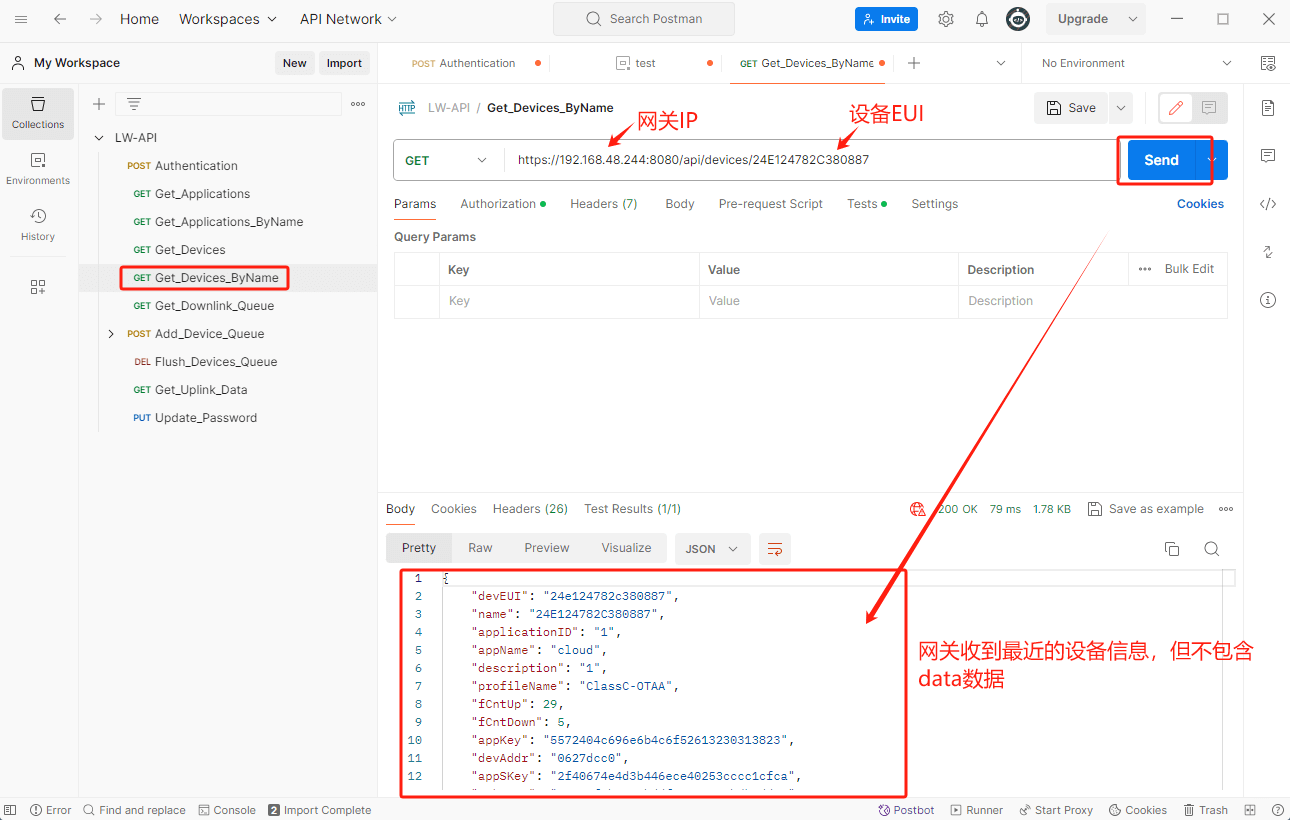The height and width of the screenshot is (820, 1290).
Task: Open Collections in the sidebar
Action: (x=38, y=113)
